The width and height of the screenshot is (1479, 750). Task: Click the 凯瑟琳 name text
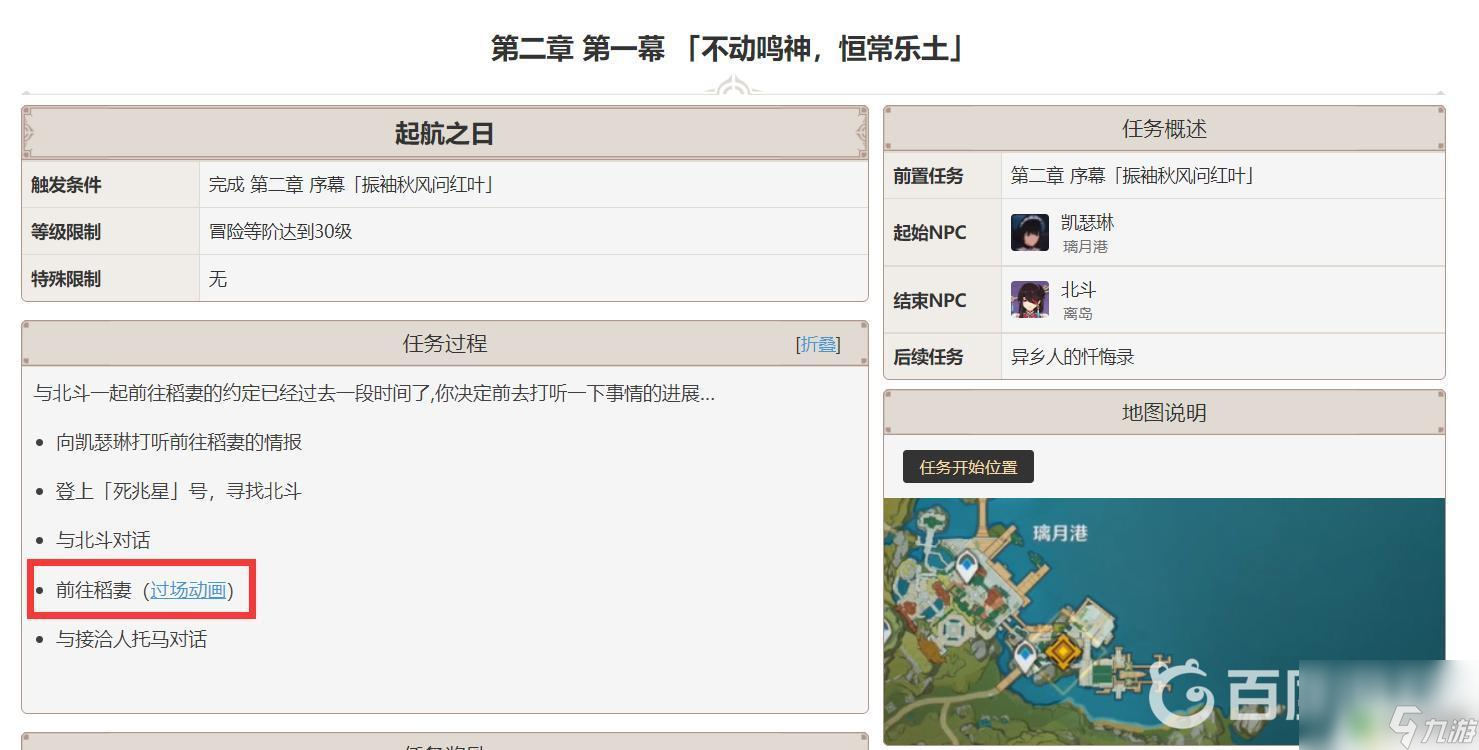1087,222
